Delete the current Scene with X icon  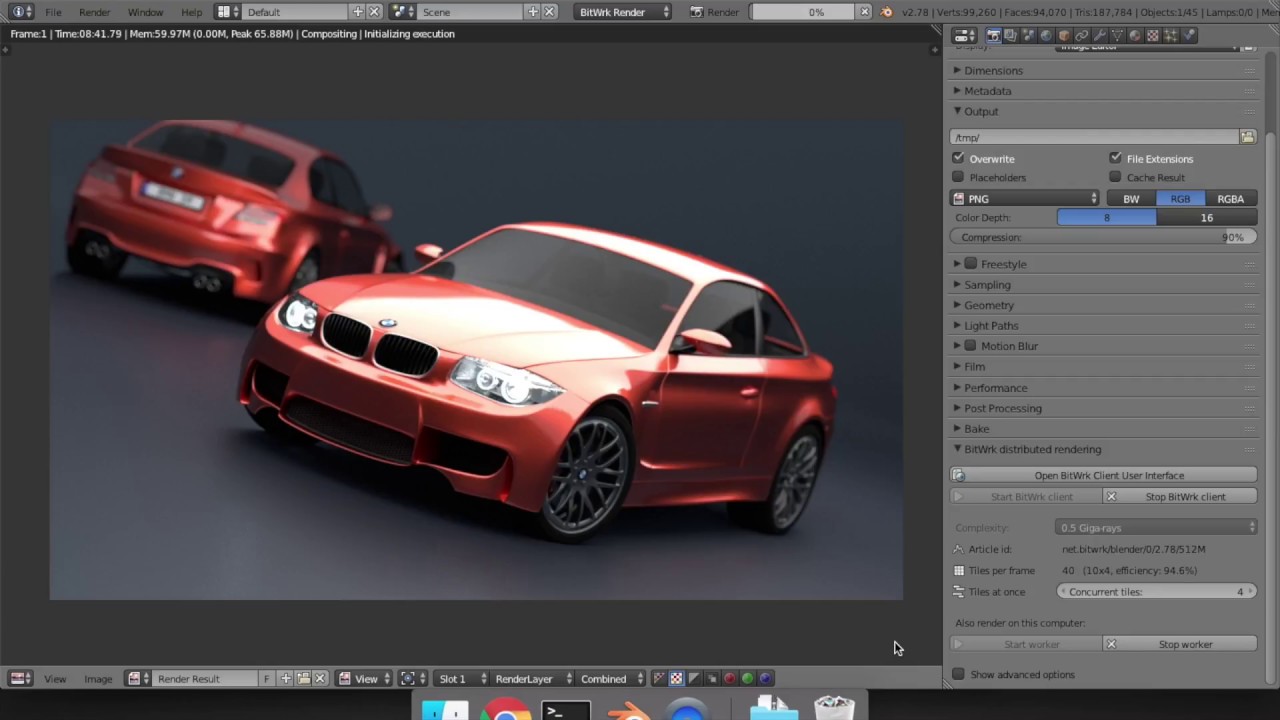click(x=549, y=12)
